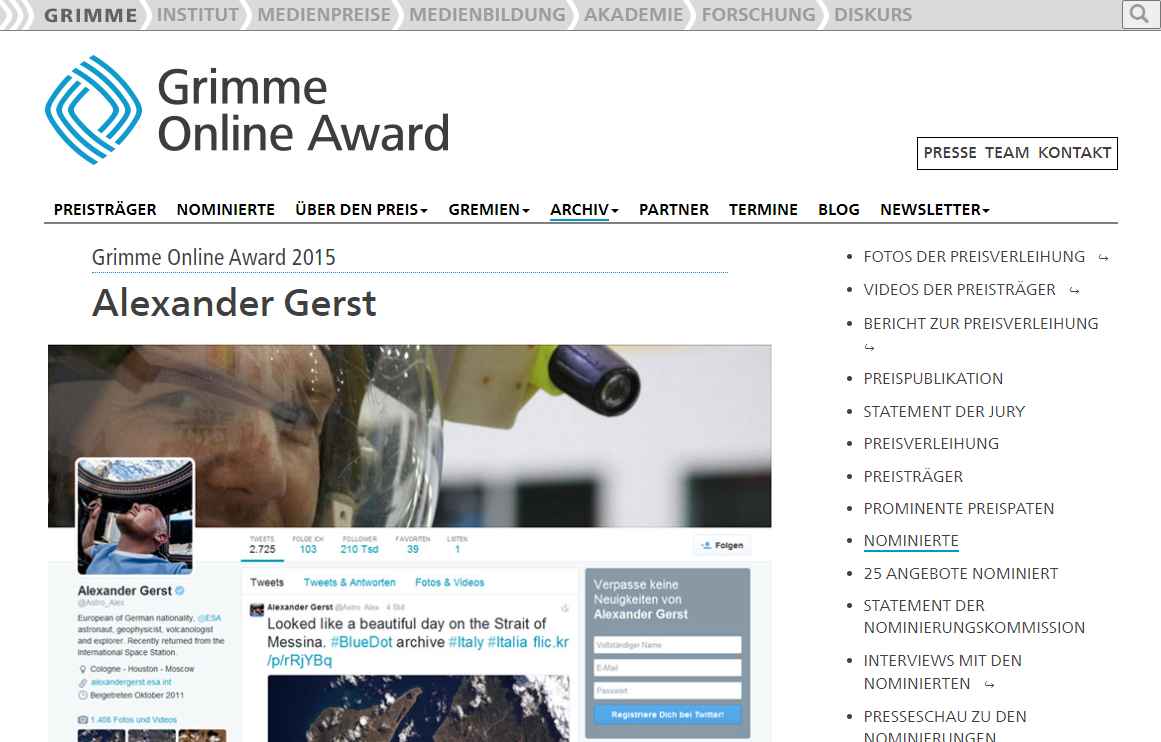Switch to the Diskurs top tab

pos(873,15)
